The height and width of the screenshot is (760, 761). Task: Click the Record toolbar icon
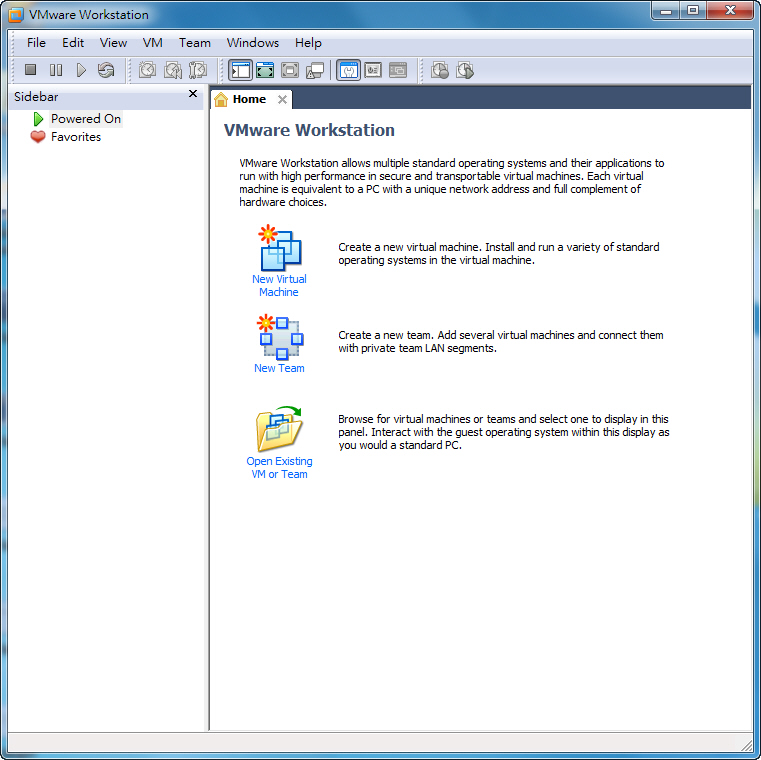pos(440,70)
